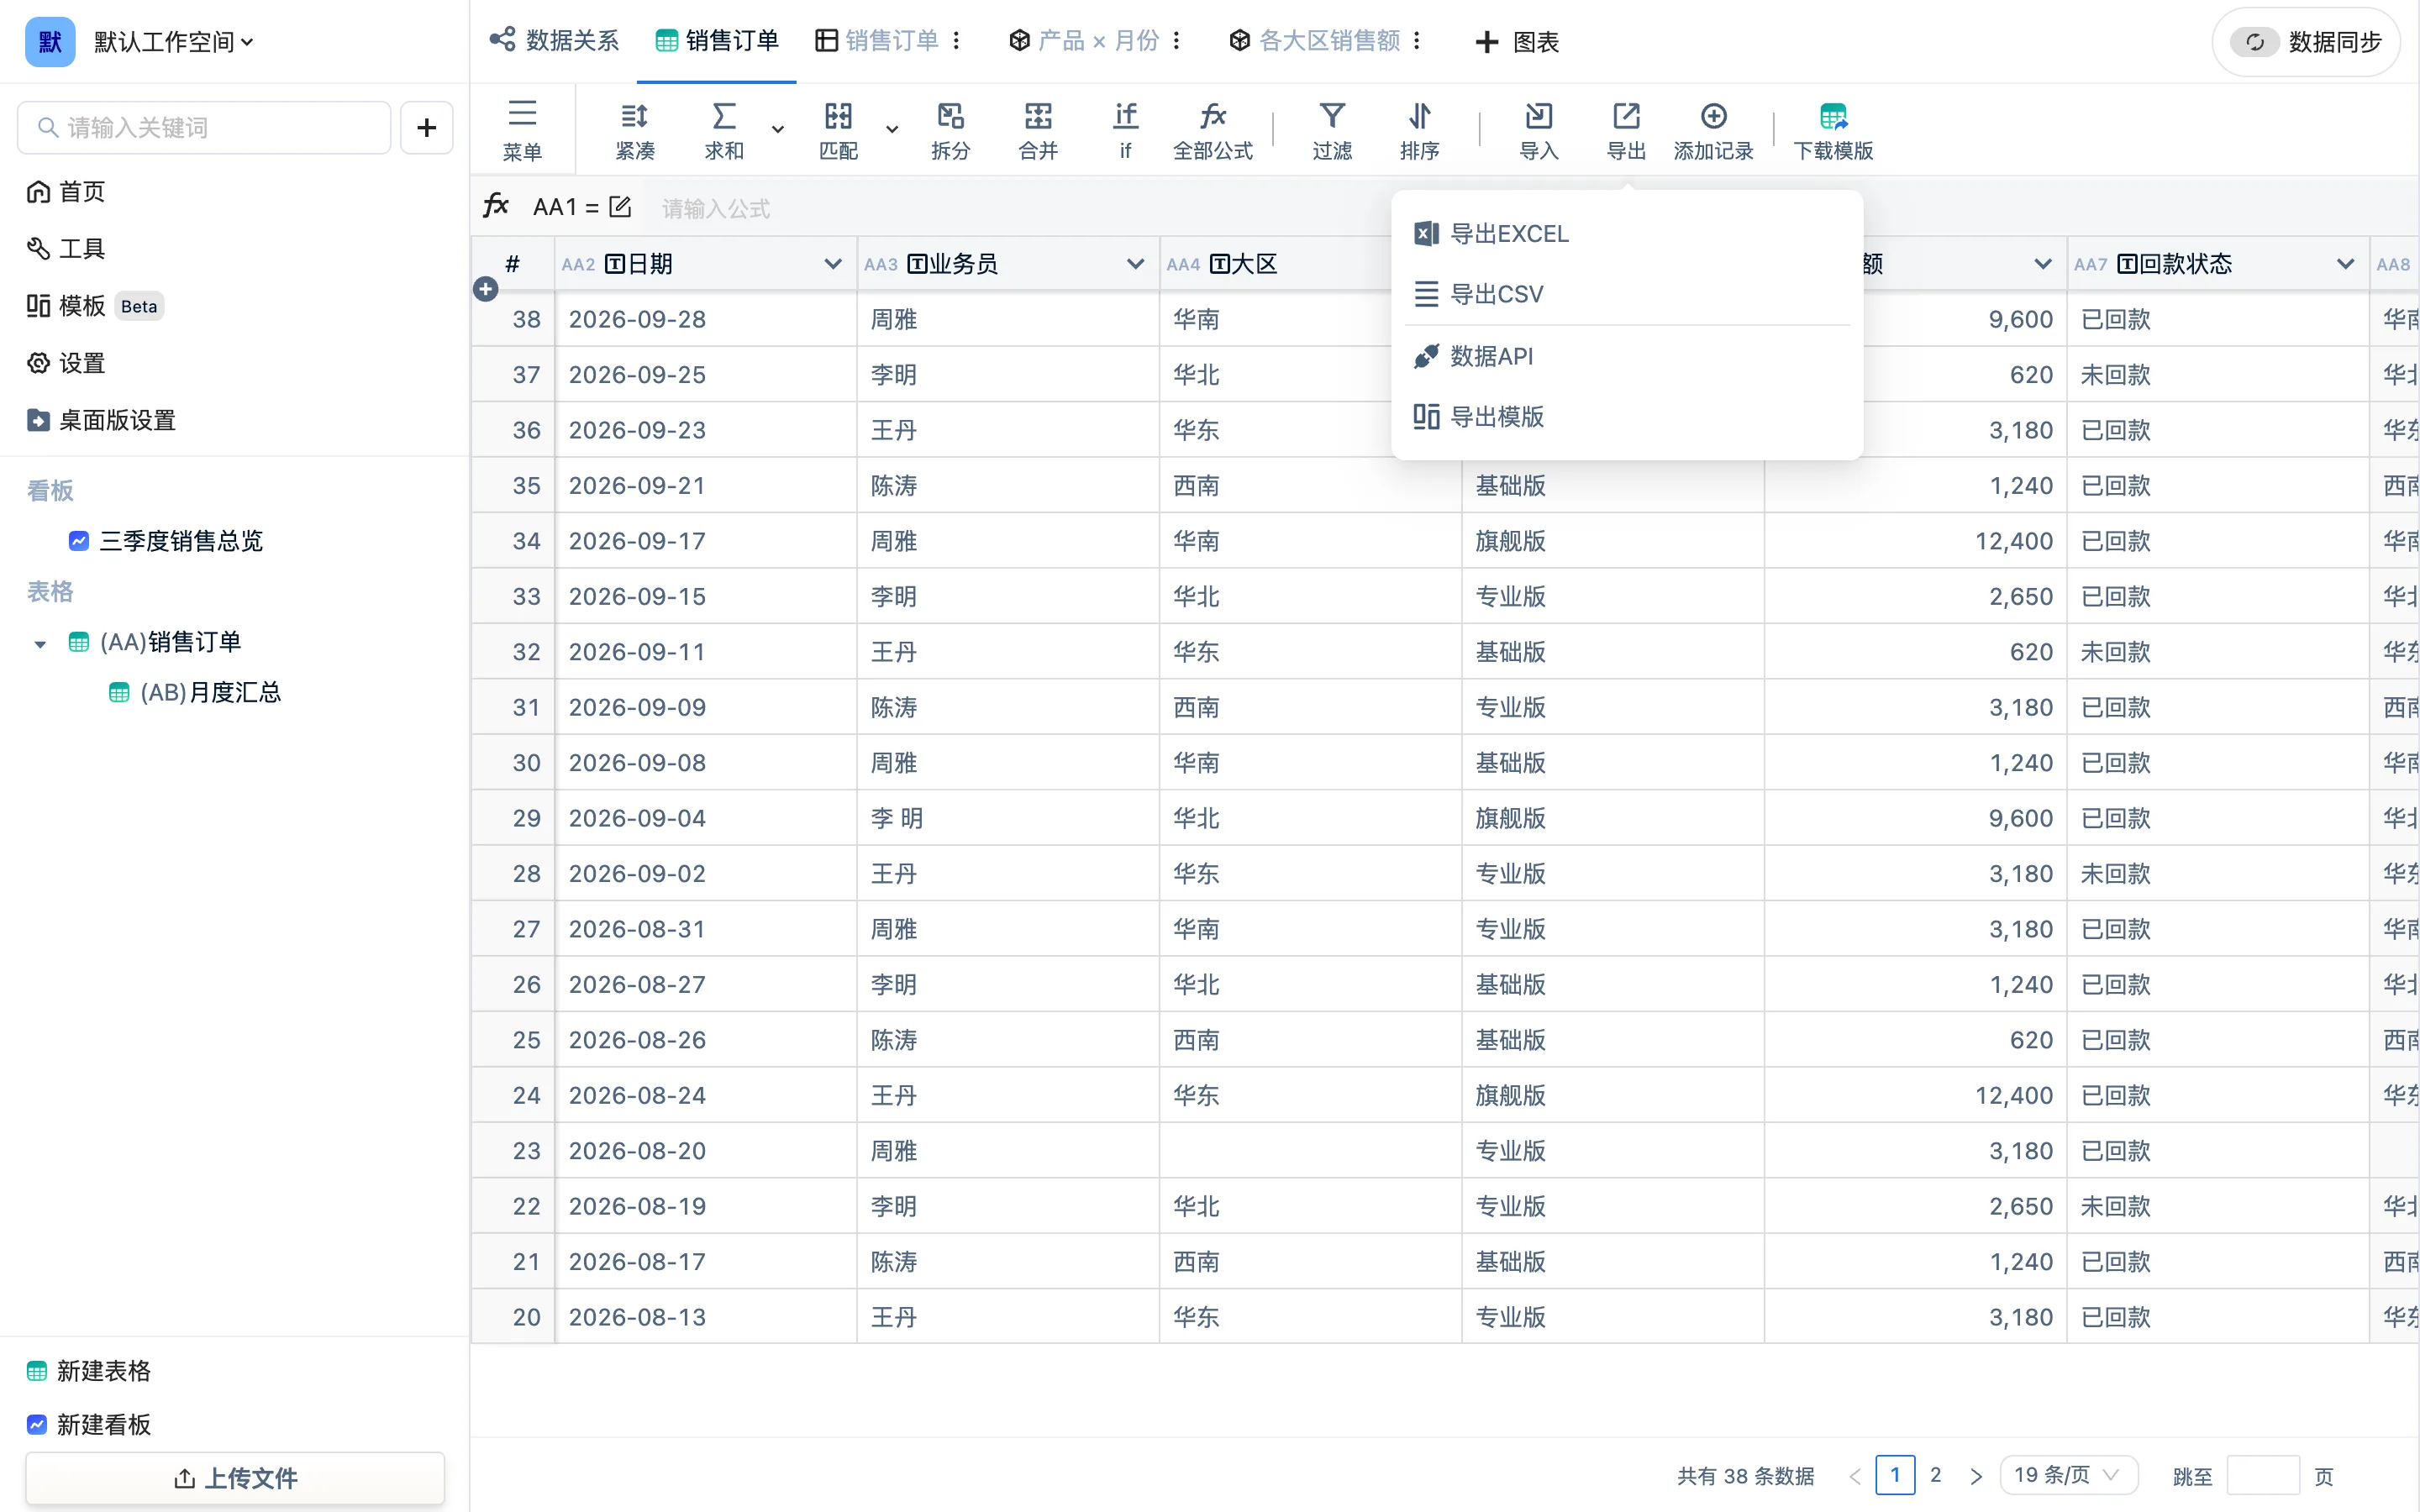
Task: Open the 匹配 match tool
Action: point(838,130)
